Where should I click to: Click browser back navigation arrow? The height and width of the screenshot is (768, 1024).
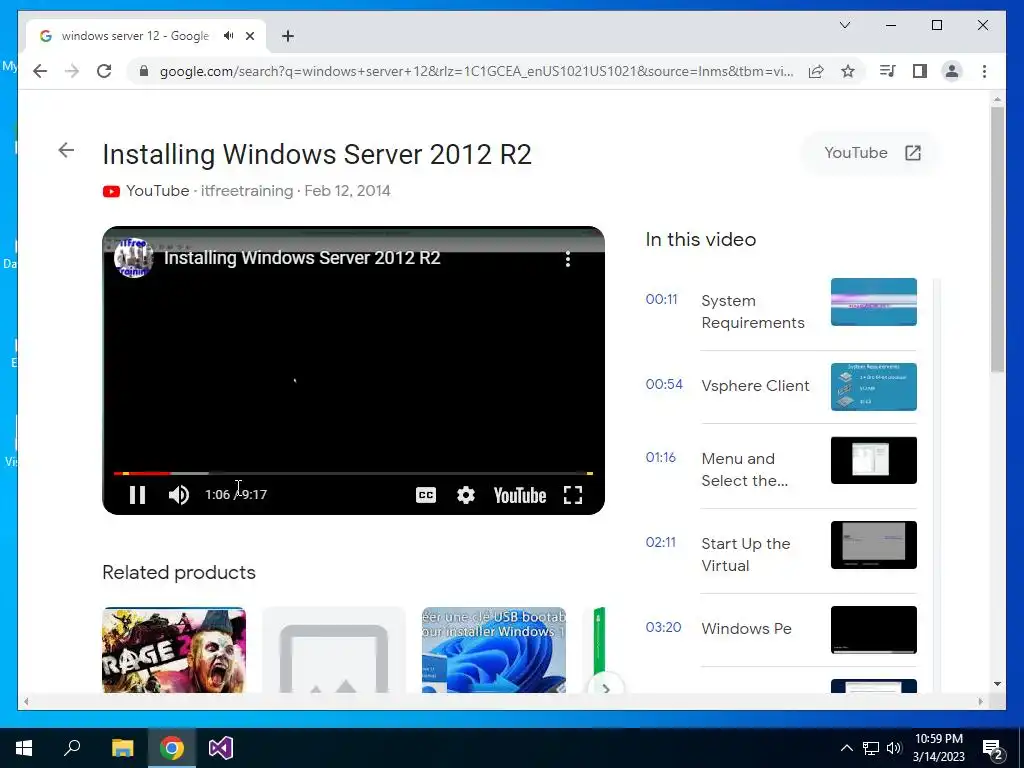pos(40,71)
